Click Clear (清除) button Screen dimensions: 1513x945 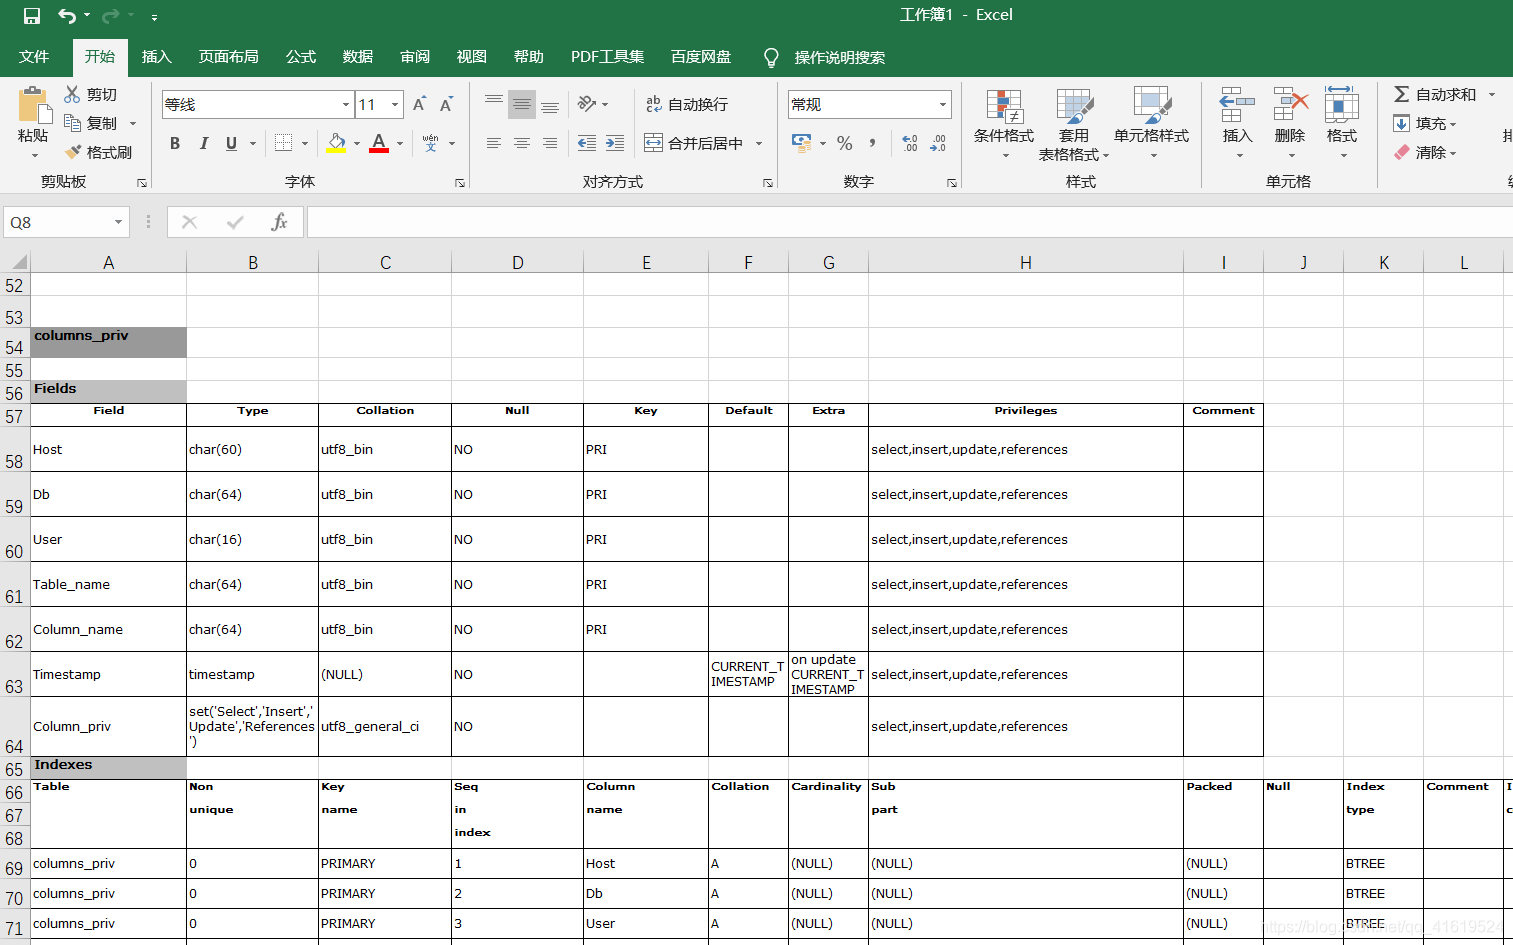pos(1426,152)
